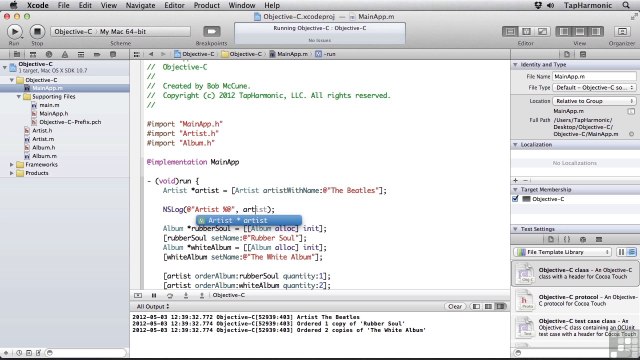640x360 pixels.
Task: Collapse the Objective-C project root
Action: coord(4,67)
